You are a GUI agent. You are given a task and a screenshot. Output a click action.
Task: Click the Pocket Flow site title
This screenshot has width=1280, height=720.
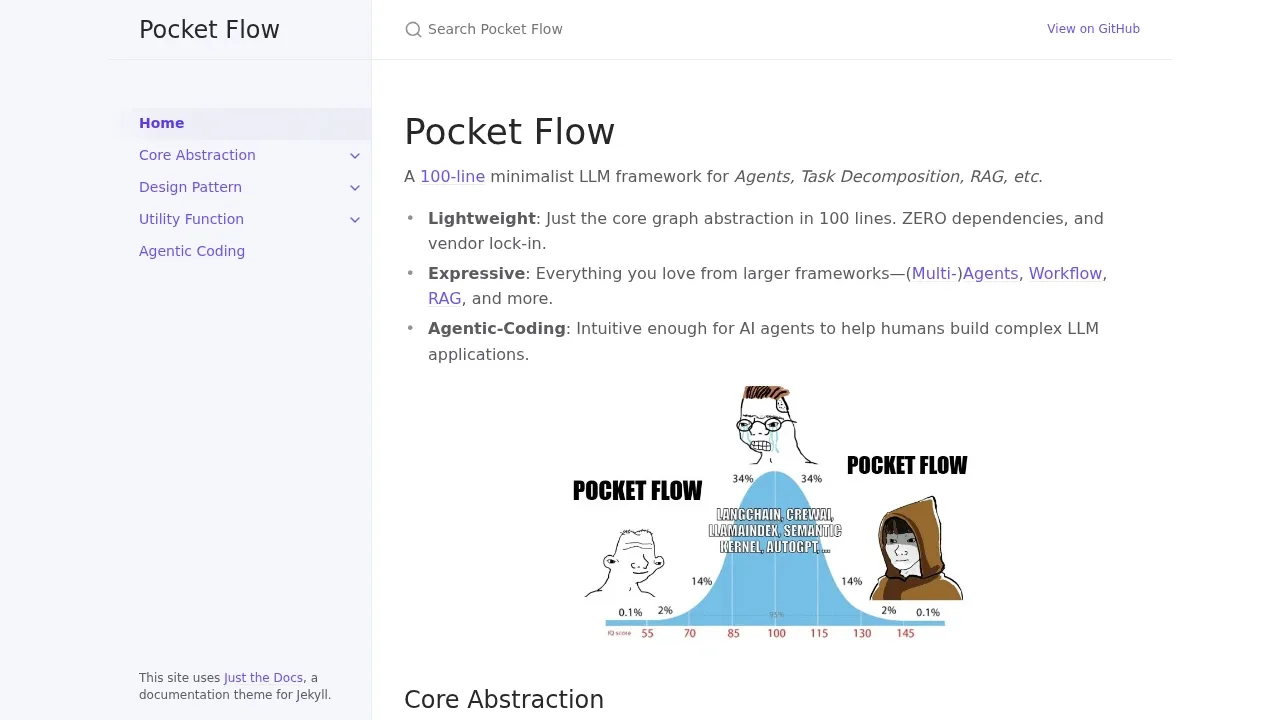[209, 30]
